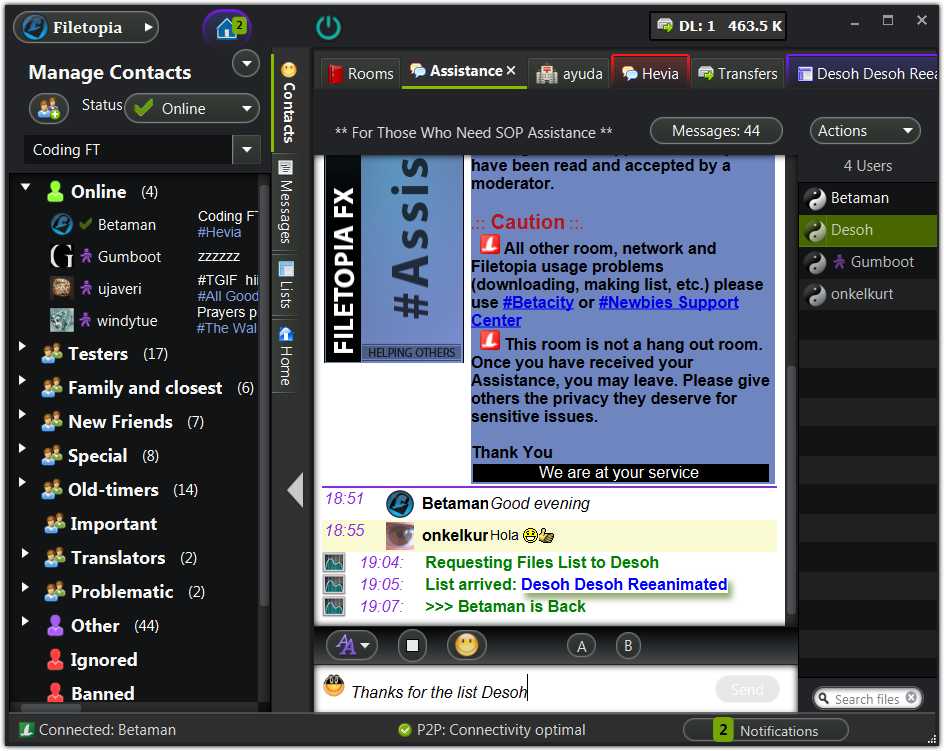Select Desoh in the room users list
944x751 pixels.
pyautogui.click(x=868, y=230)
